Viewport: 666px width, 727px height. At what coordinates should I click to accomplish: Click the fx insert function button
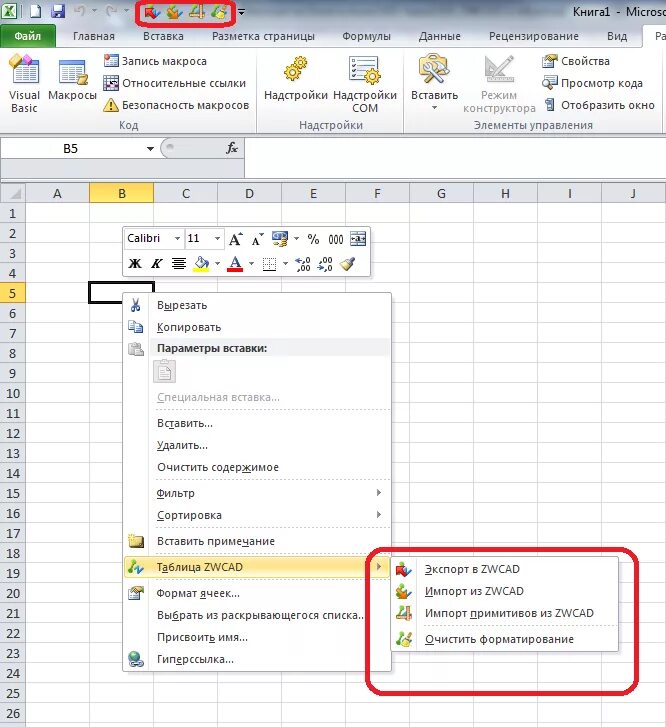tap(231, 148)
